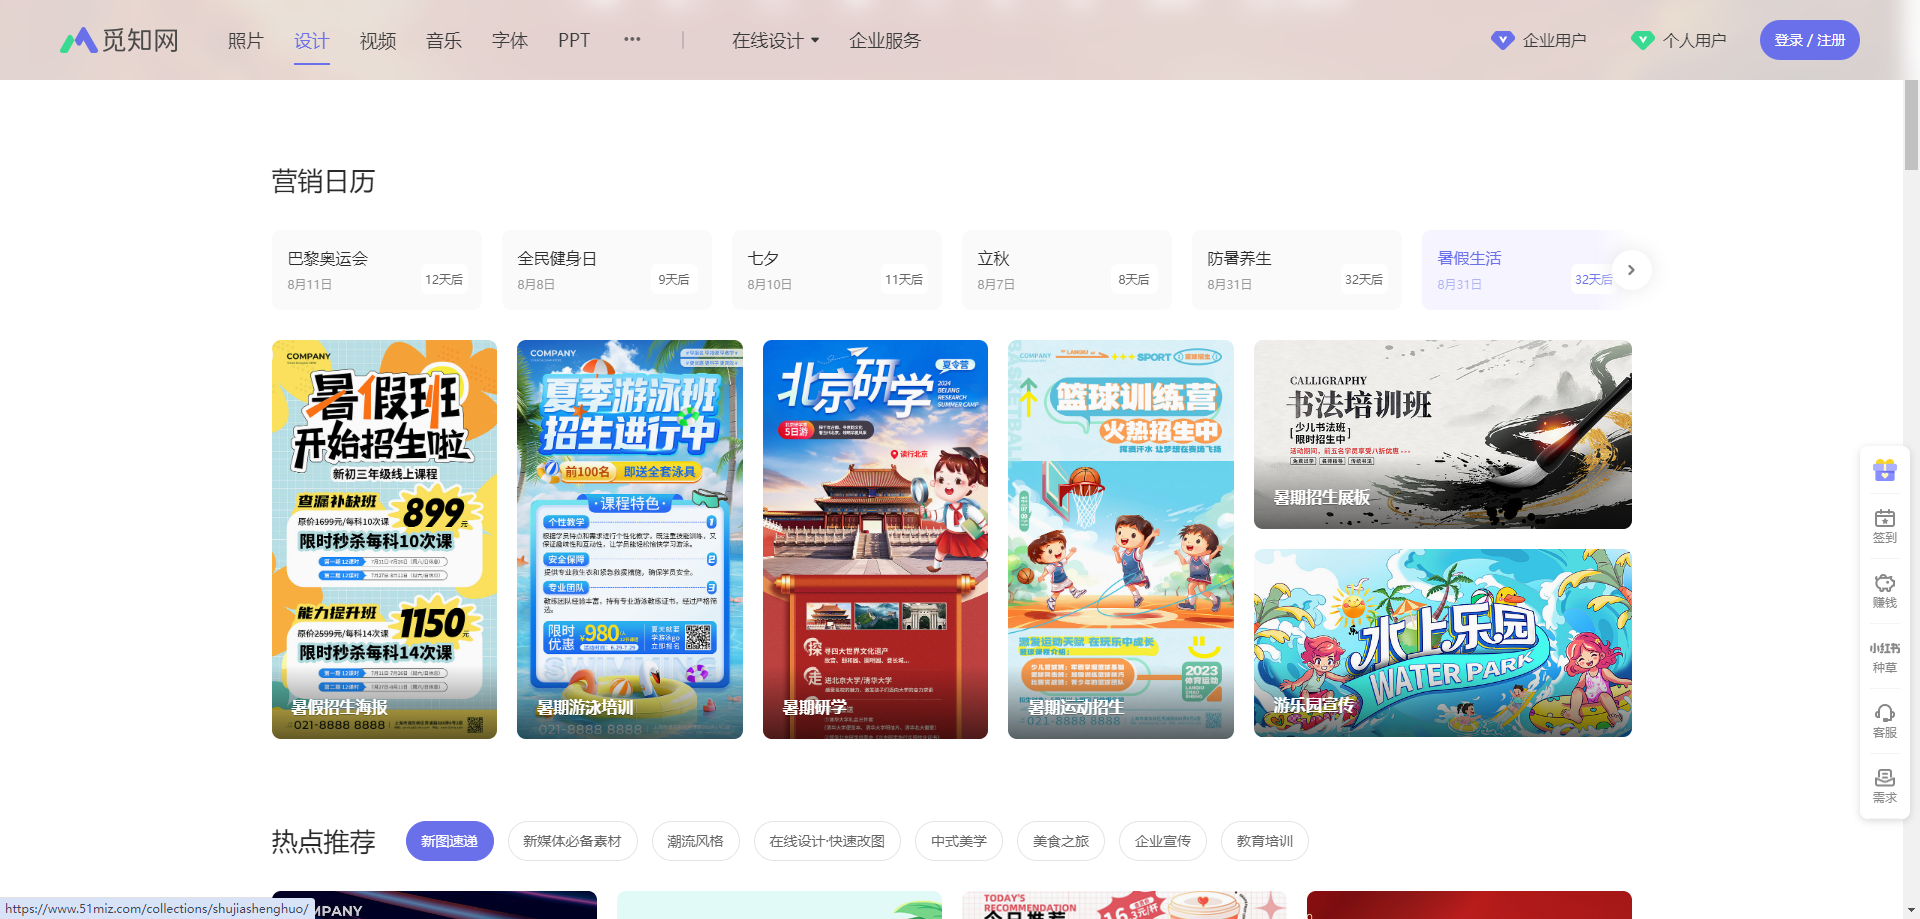Open the gift box icon in sidebar
Screen dimensions: 1920x919
[1884, 470]
